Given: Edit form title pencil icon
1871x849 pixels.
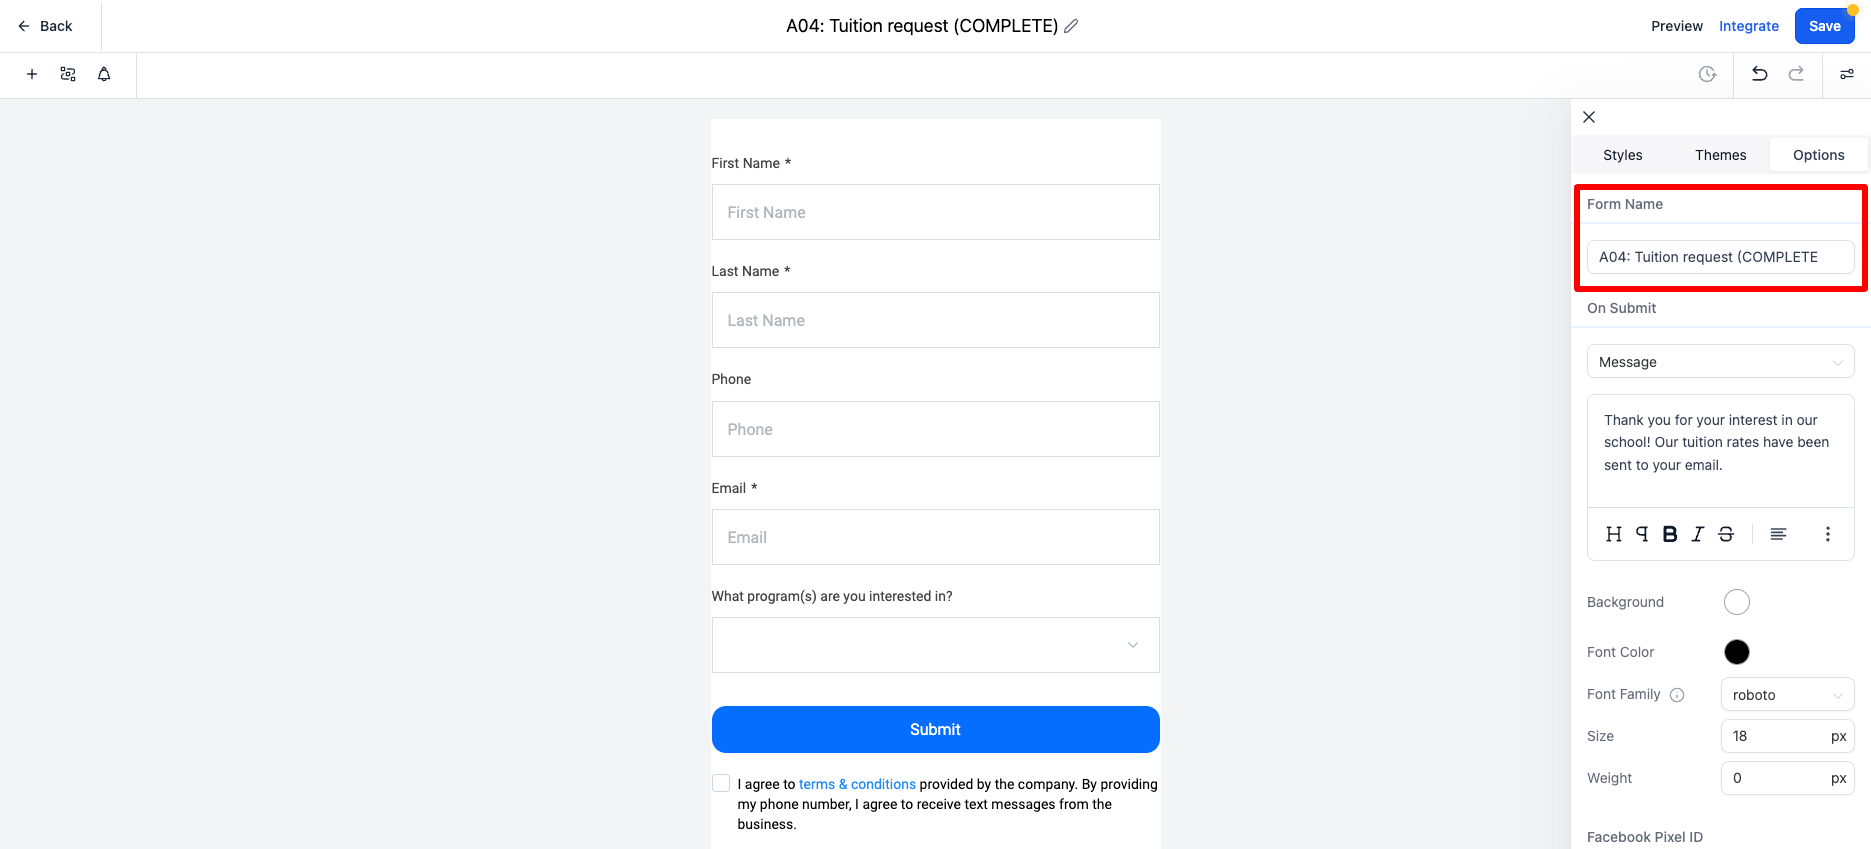Looking at the screenshot, I should [x=1071, y=26].
